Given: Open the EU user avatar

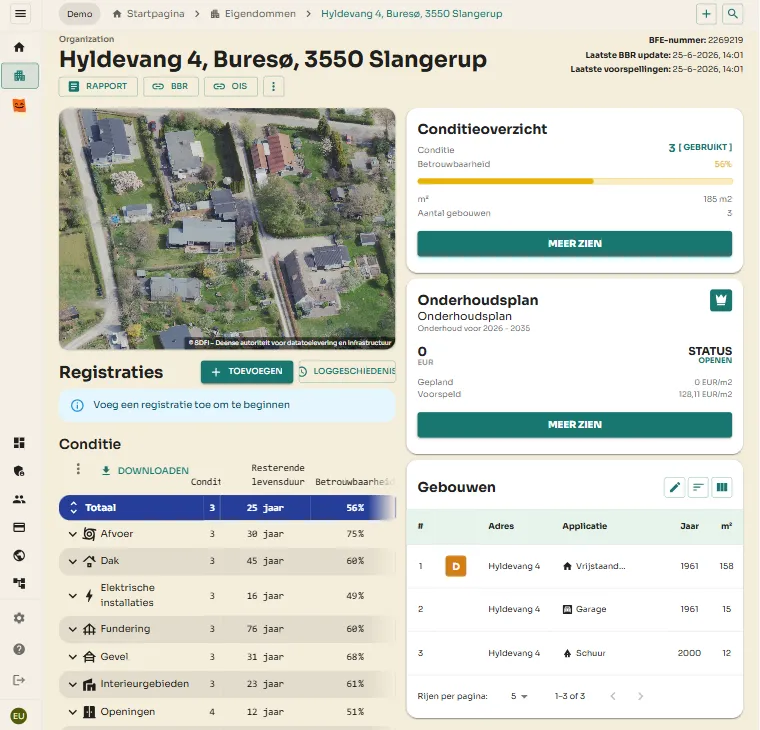Looking at the screenshot, I should click(19, 715).
